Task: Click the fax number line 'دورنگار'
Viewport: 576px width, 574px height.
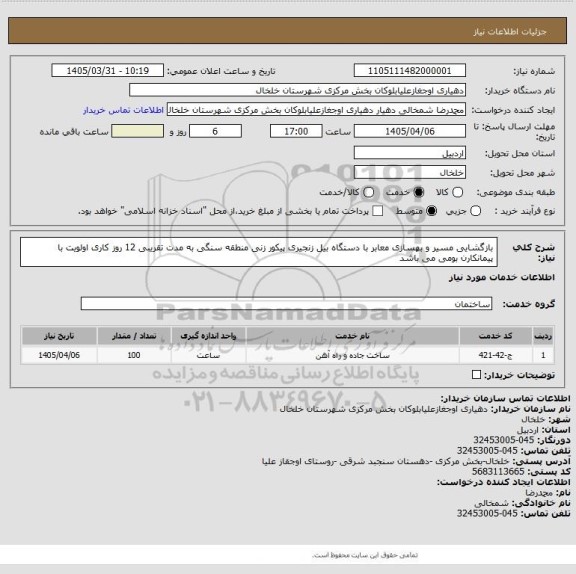Action: 522,440
